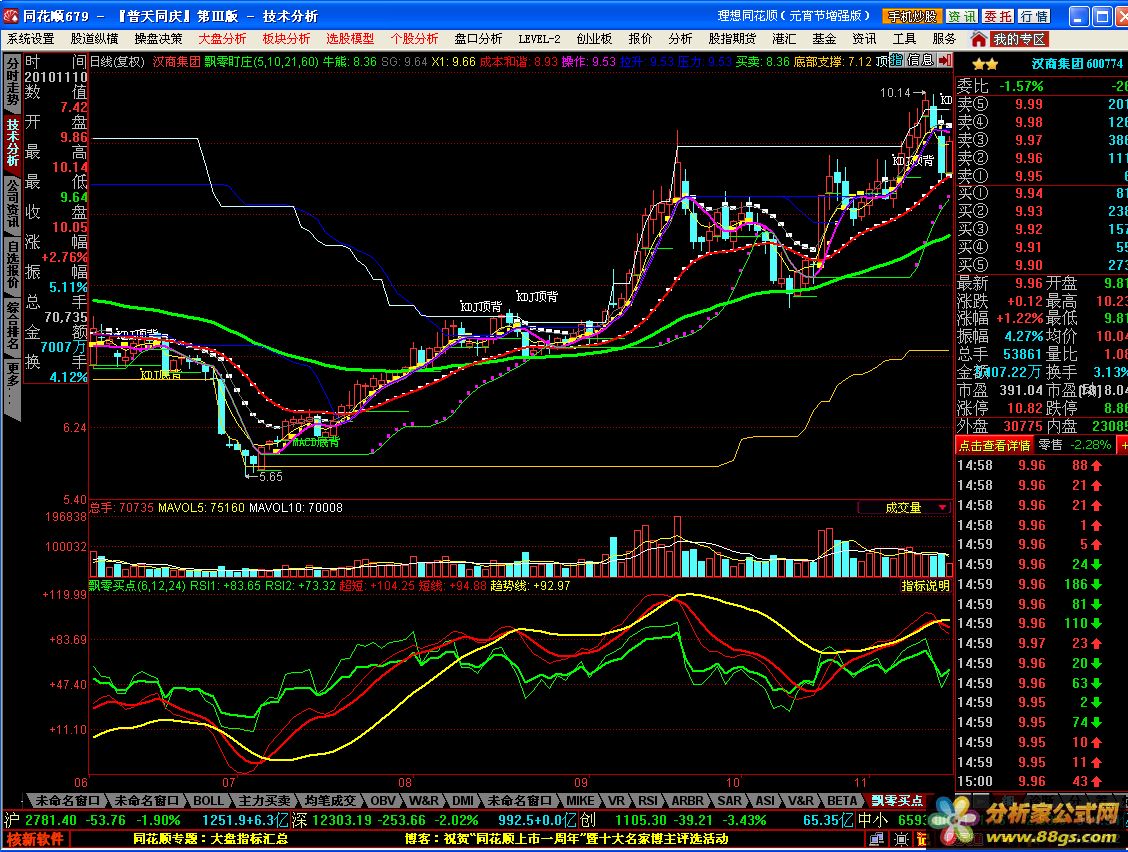Click the square target status bar icon

[901, 838]
